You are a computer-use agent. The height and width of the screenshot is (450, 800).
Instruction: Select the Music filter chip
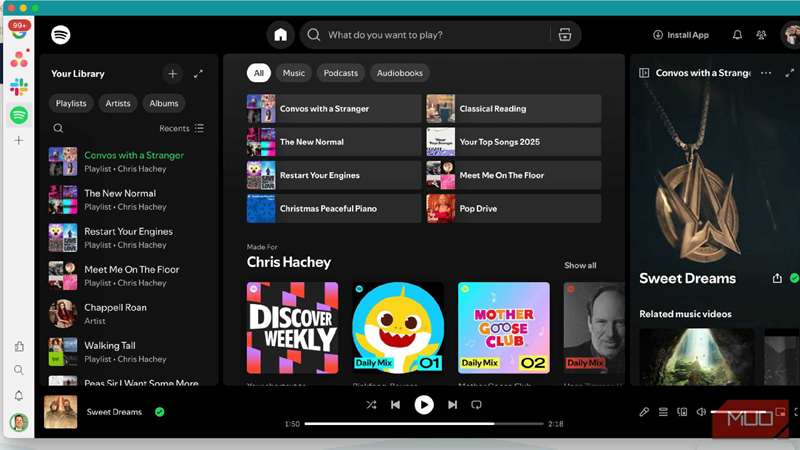click(293, 73)
